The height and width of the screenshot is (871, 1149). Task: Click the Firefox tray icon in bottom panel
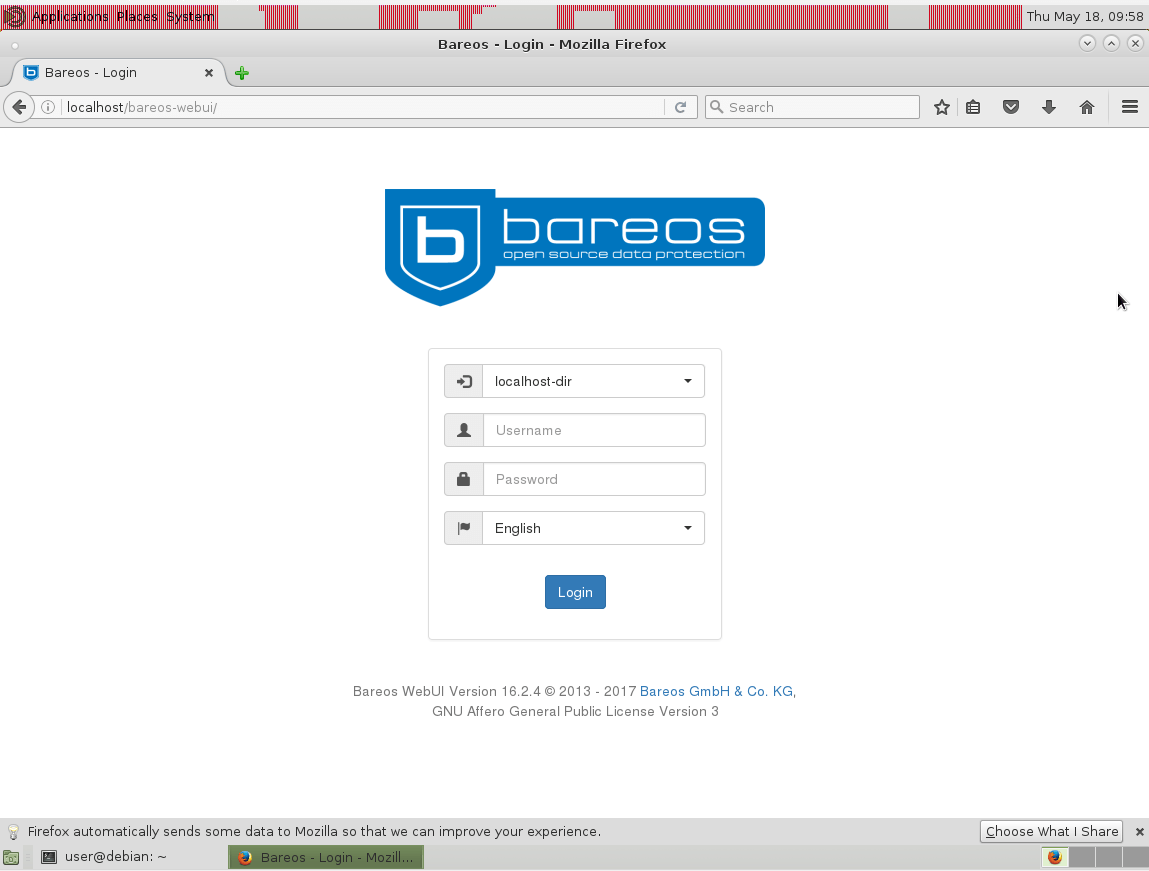click(x=1054, y=856)
